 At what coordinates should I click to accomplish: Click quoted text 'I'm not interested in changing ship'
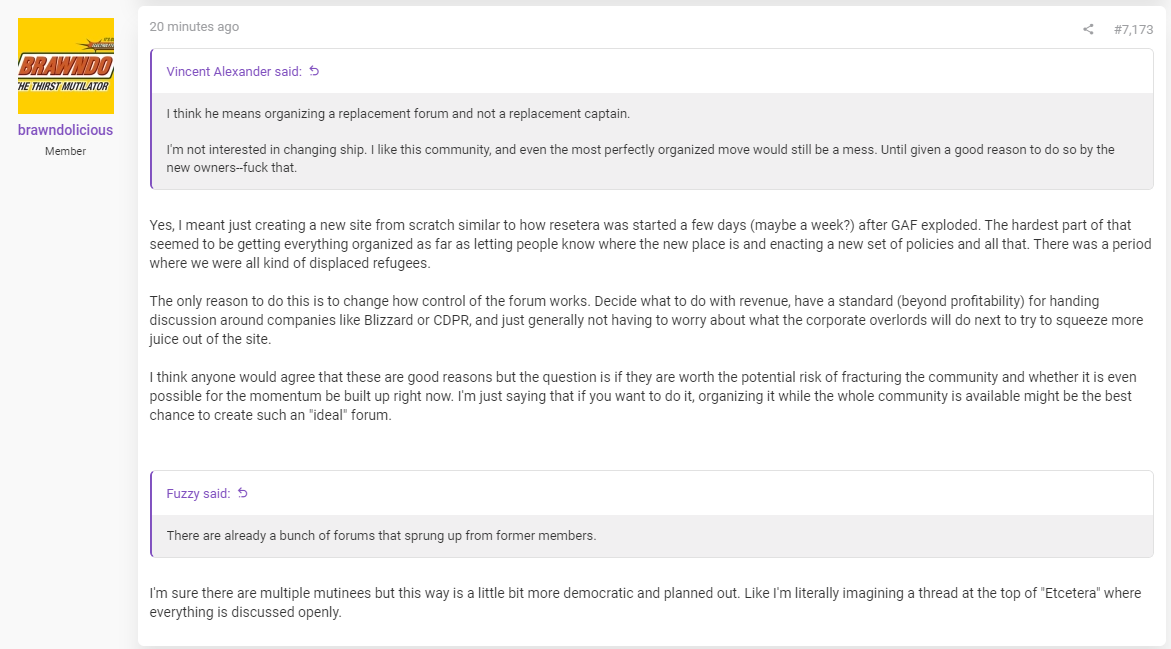(x=640, y=158)
